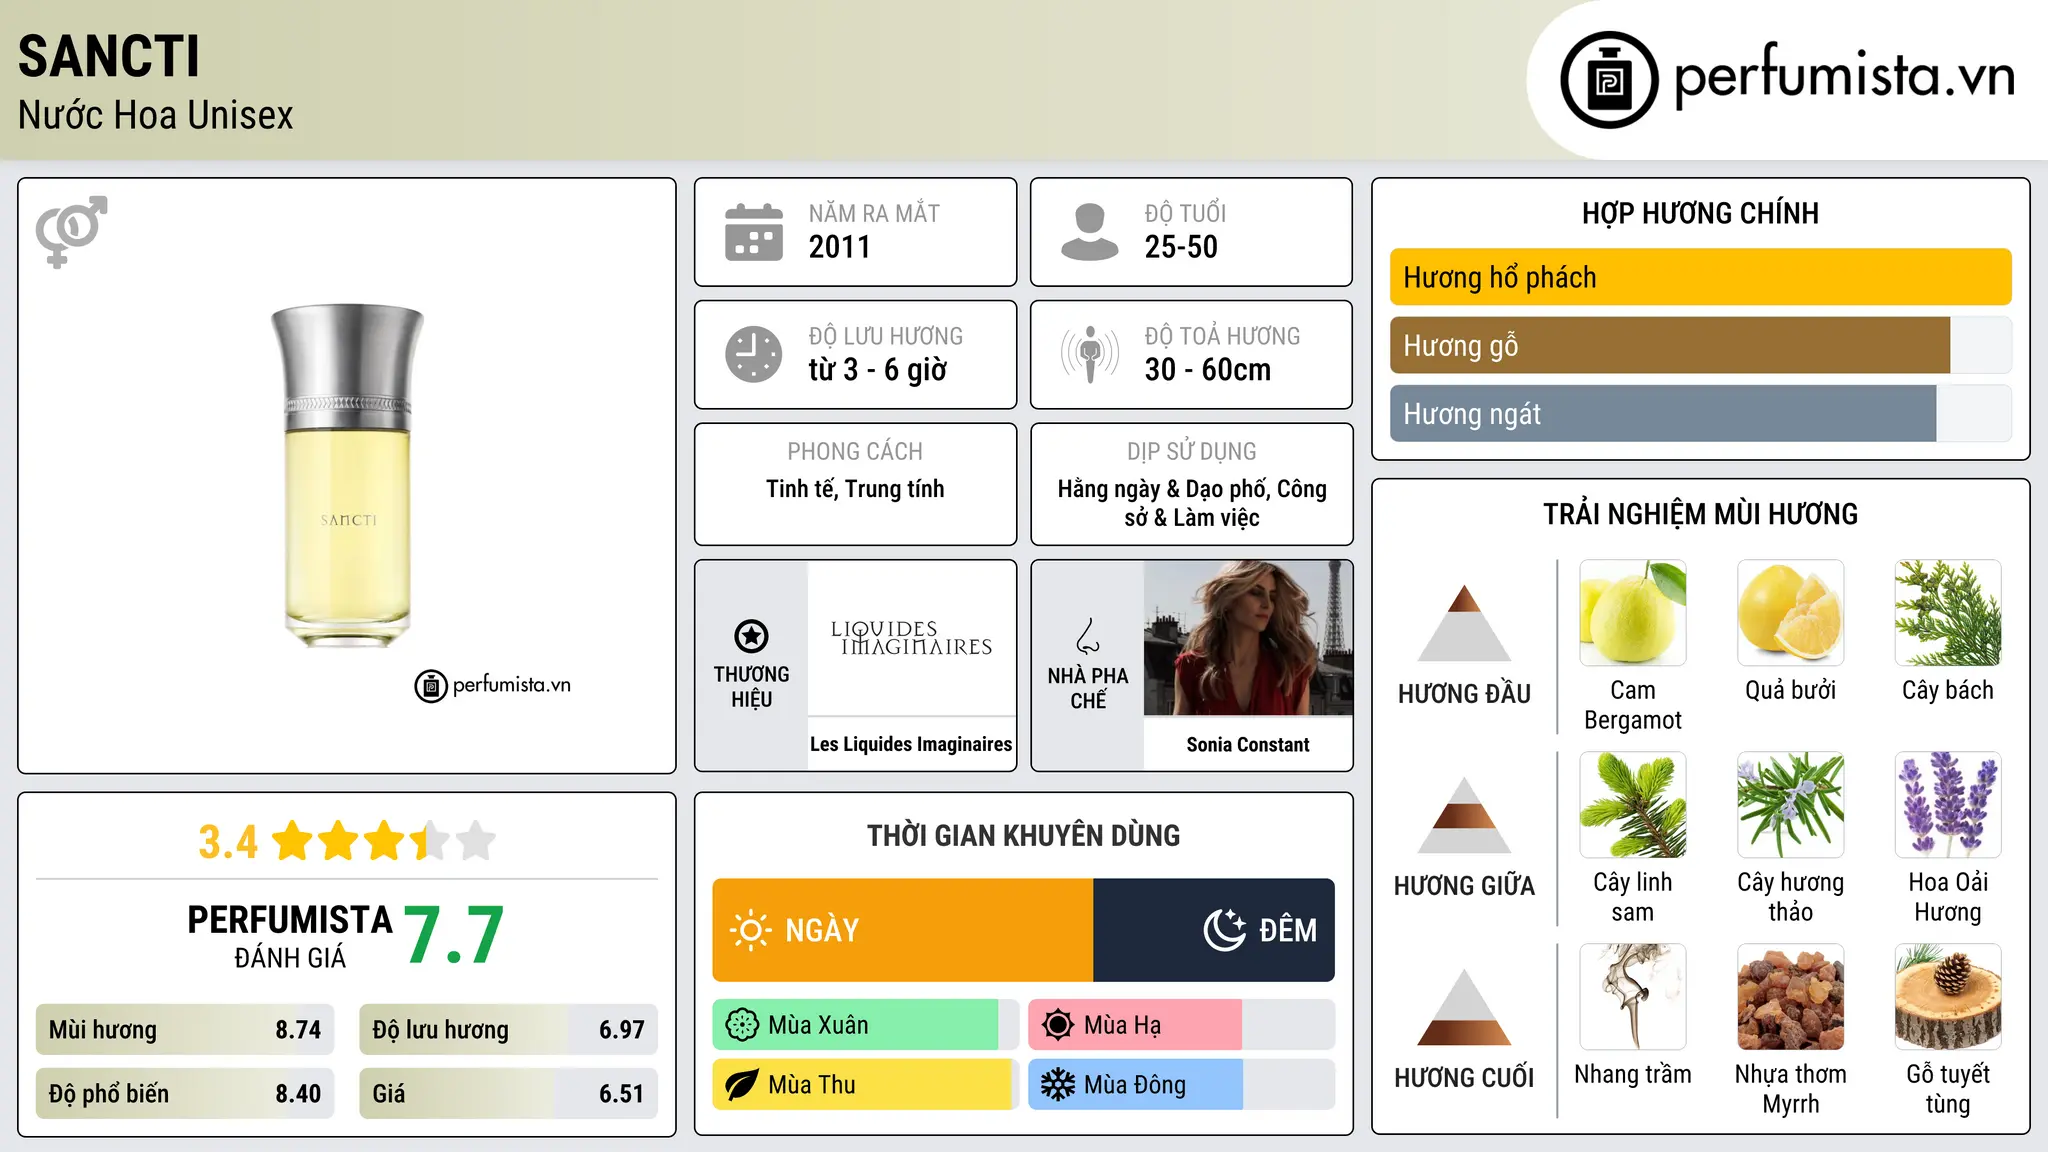Open the Cam Bergamot note image
Screen dimensions: 2048x1152
tap(1633, 613)
